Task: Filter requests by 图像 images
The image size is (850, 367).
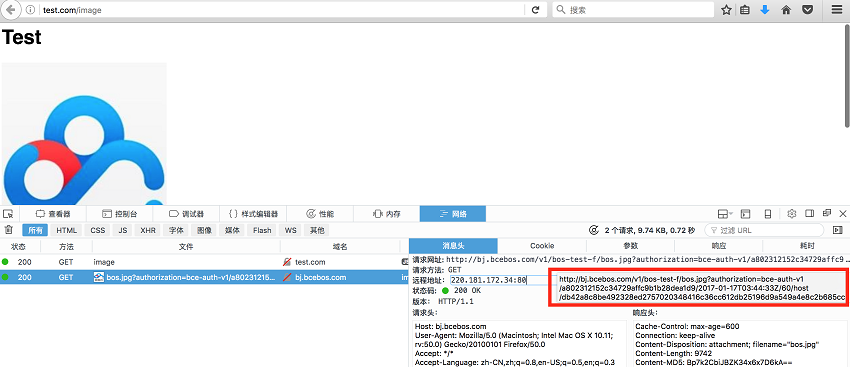Action: click(204, 230)
